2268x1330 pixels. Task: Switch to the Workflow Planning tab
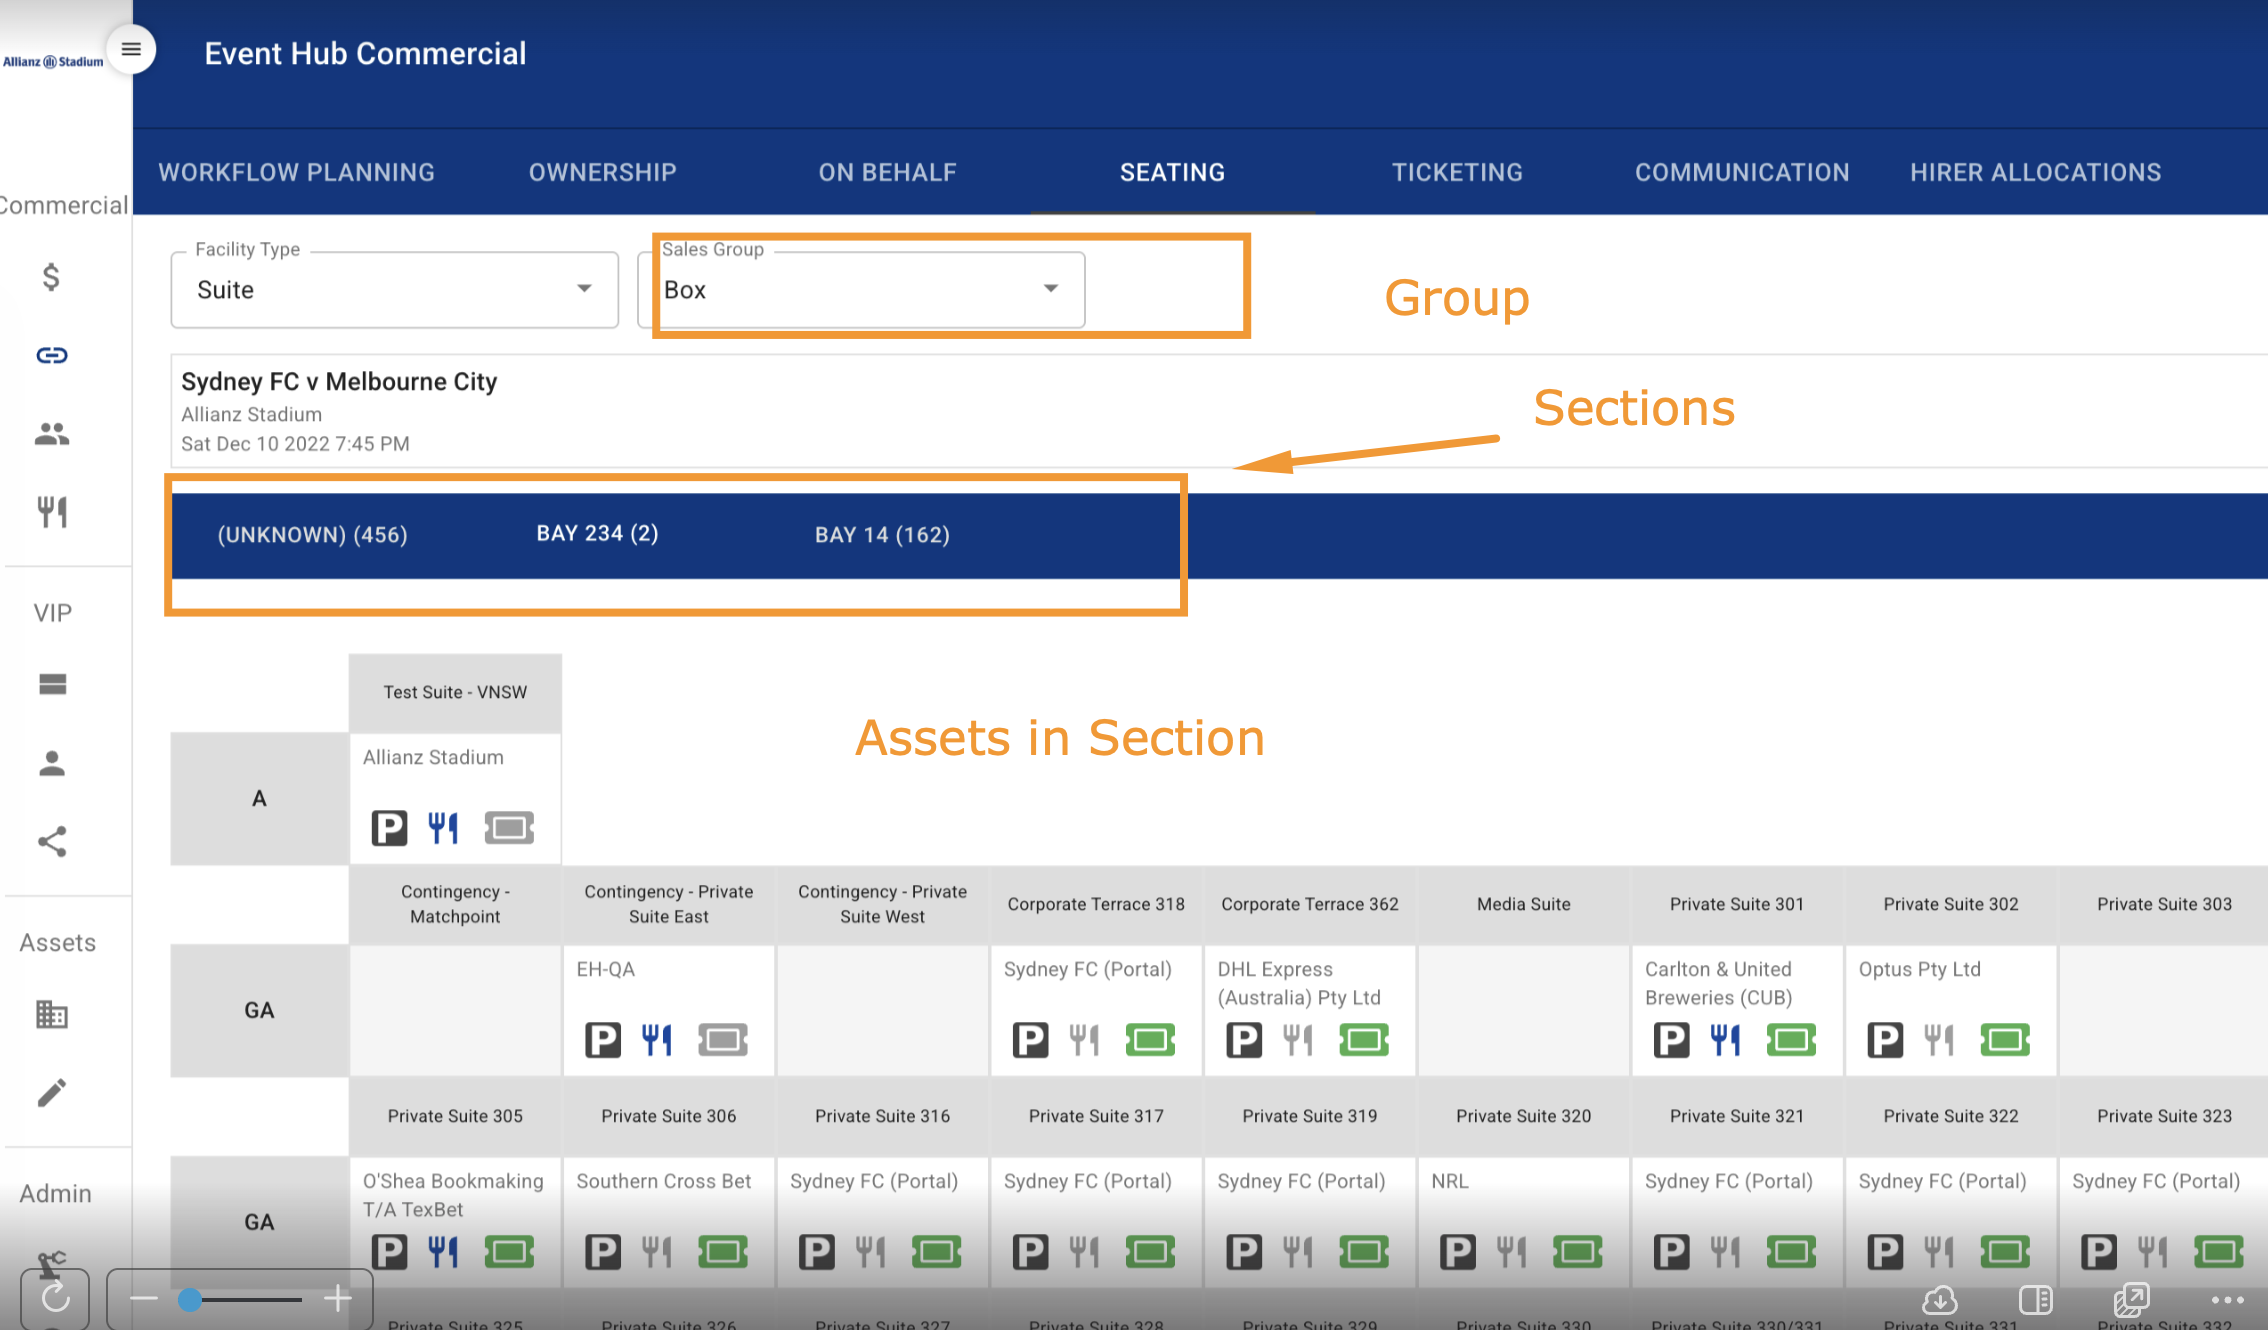coord(297,172)
